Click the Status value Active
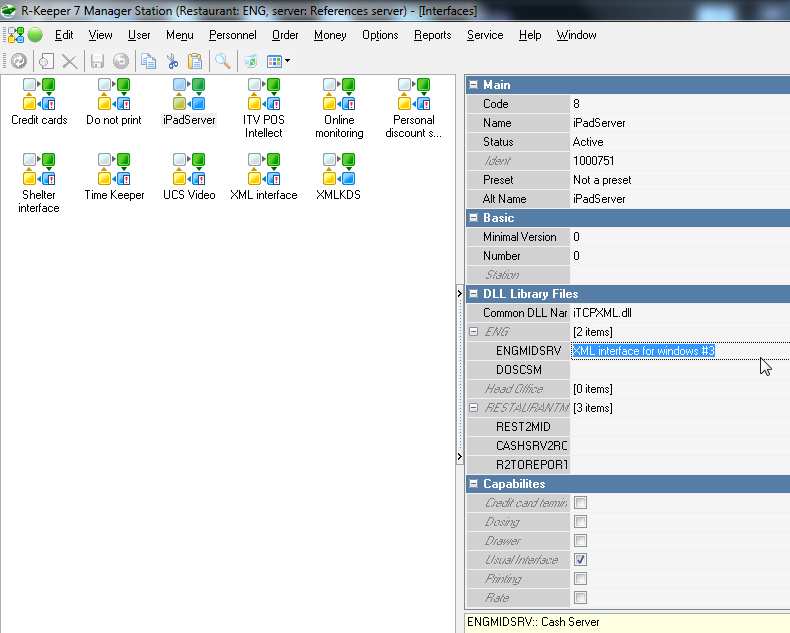Screen dimensions: 790x633 pos(680,142)
